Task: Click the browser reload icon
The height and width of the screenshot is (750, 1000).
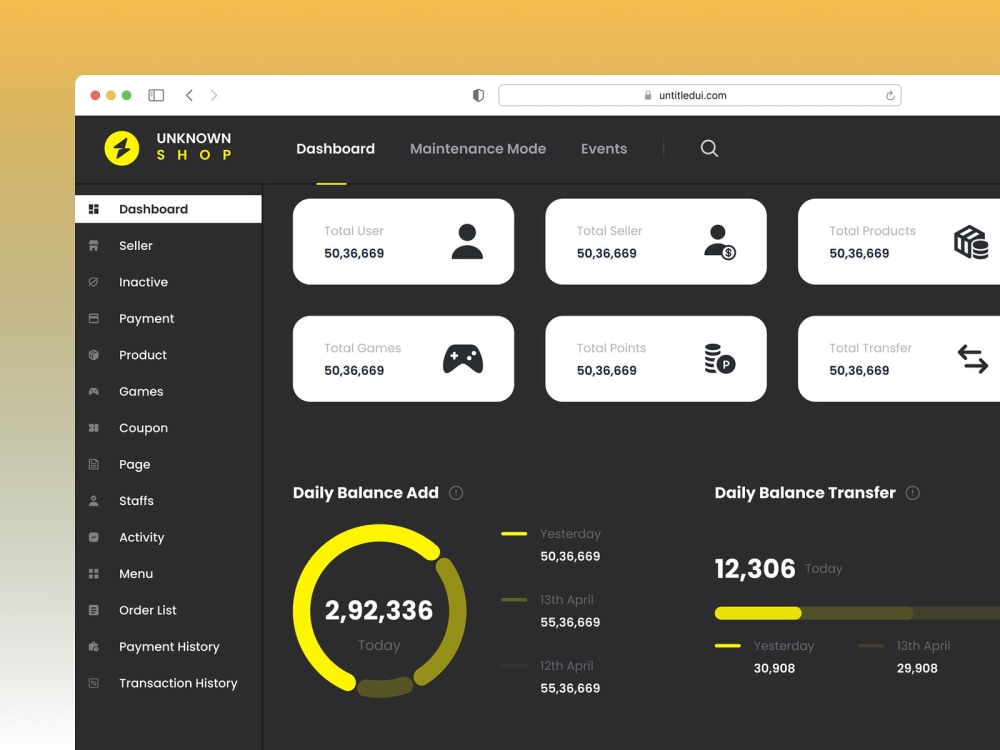Action: (890, 95)
